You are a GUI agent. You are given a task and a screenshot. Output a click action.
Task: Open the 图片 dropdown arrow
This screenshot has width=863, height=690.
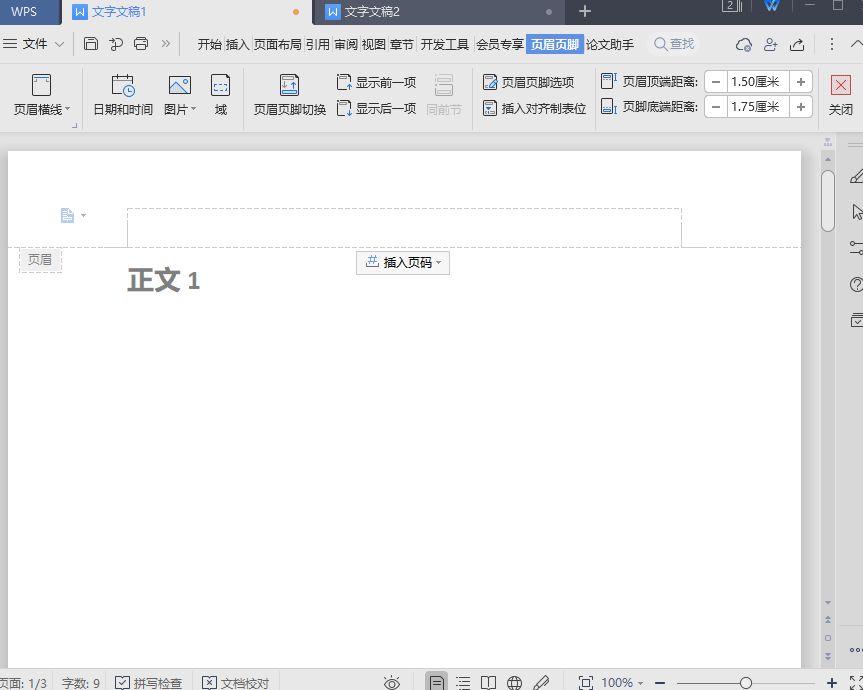point(193,109)
